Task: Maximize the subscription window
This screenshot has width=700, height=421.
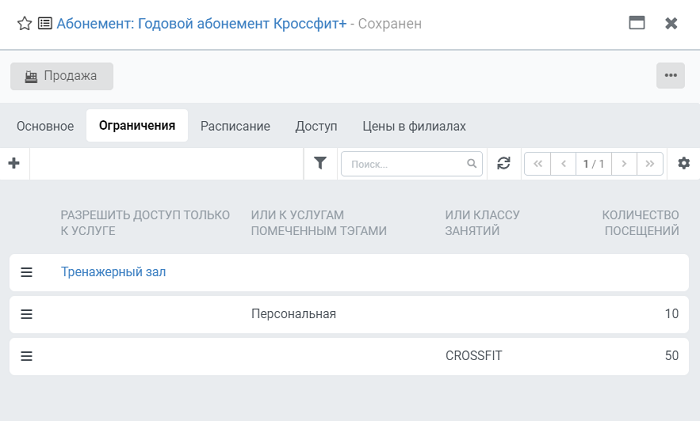Action: 637,23
